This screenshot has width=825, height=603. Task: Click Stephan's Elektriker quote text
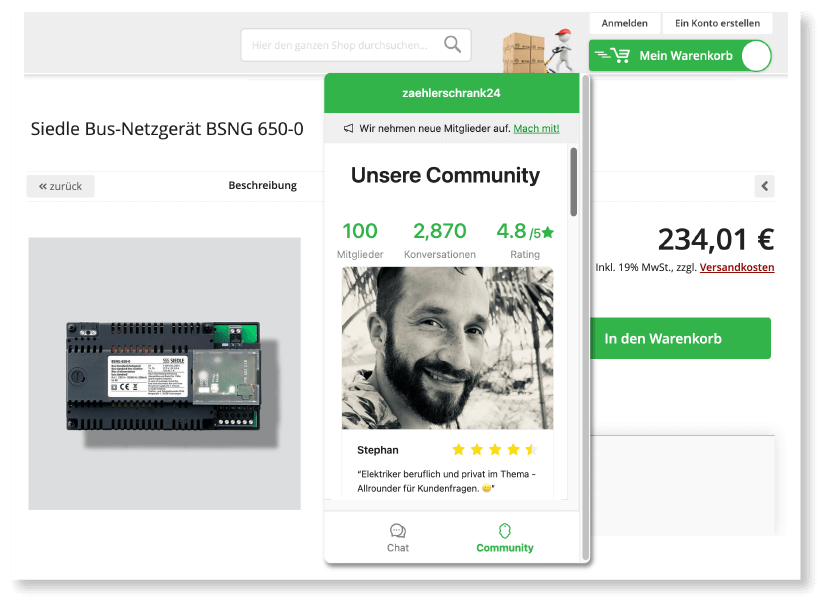coord(446,481)
